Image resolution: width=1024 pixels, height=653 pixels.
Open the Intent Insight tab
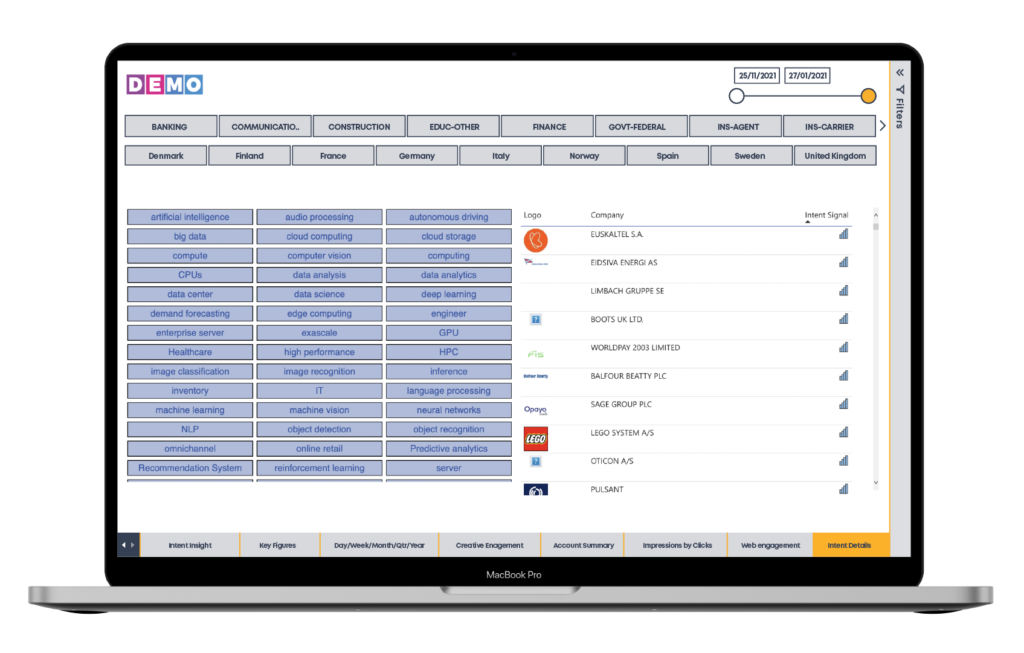tap(190, 545)
